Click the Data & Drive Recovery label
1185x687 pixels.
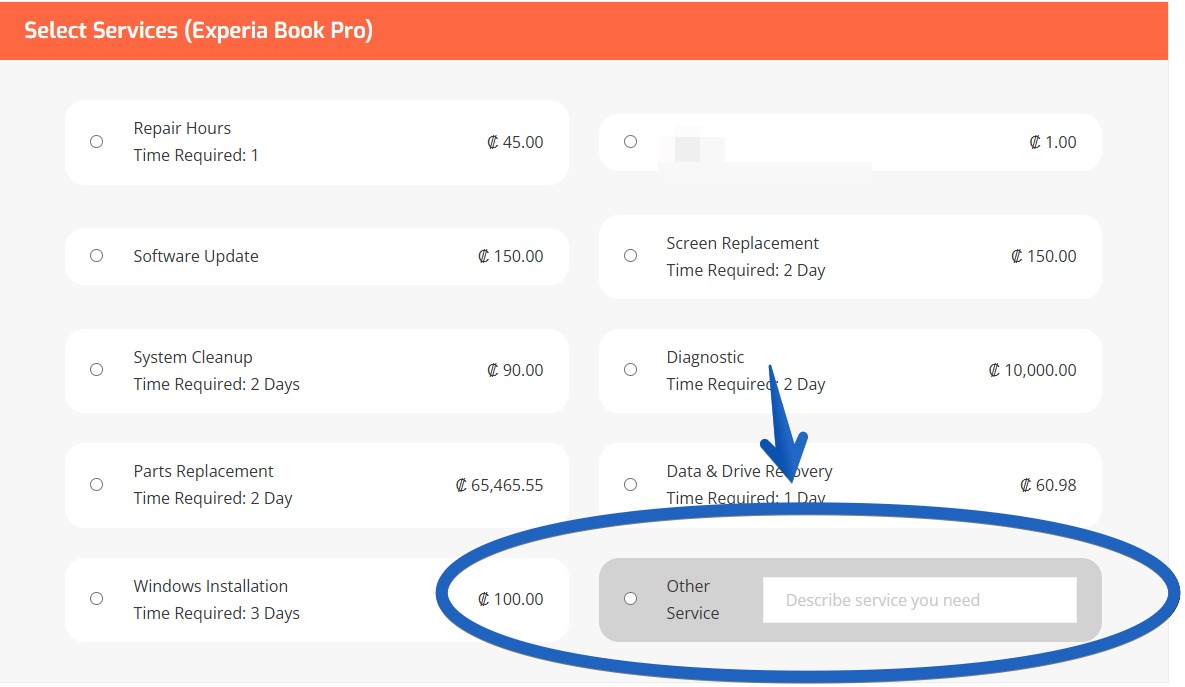[x=749, y=471]
